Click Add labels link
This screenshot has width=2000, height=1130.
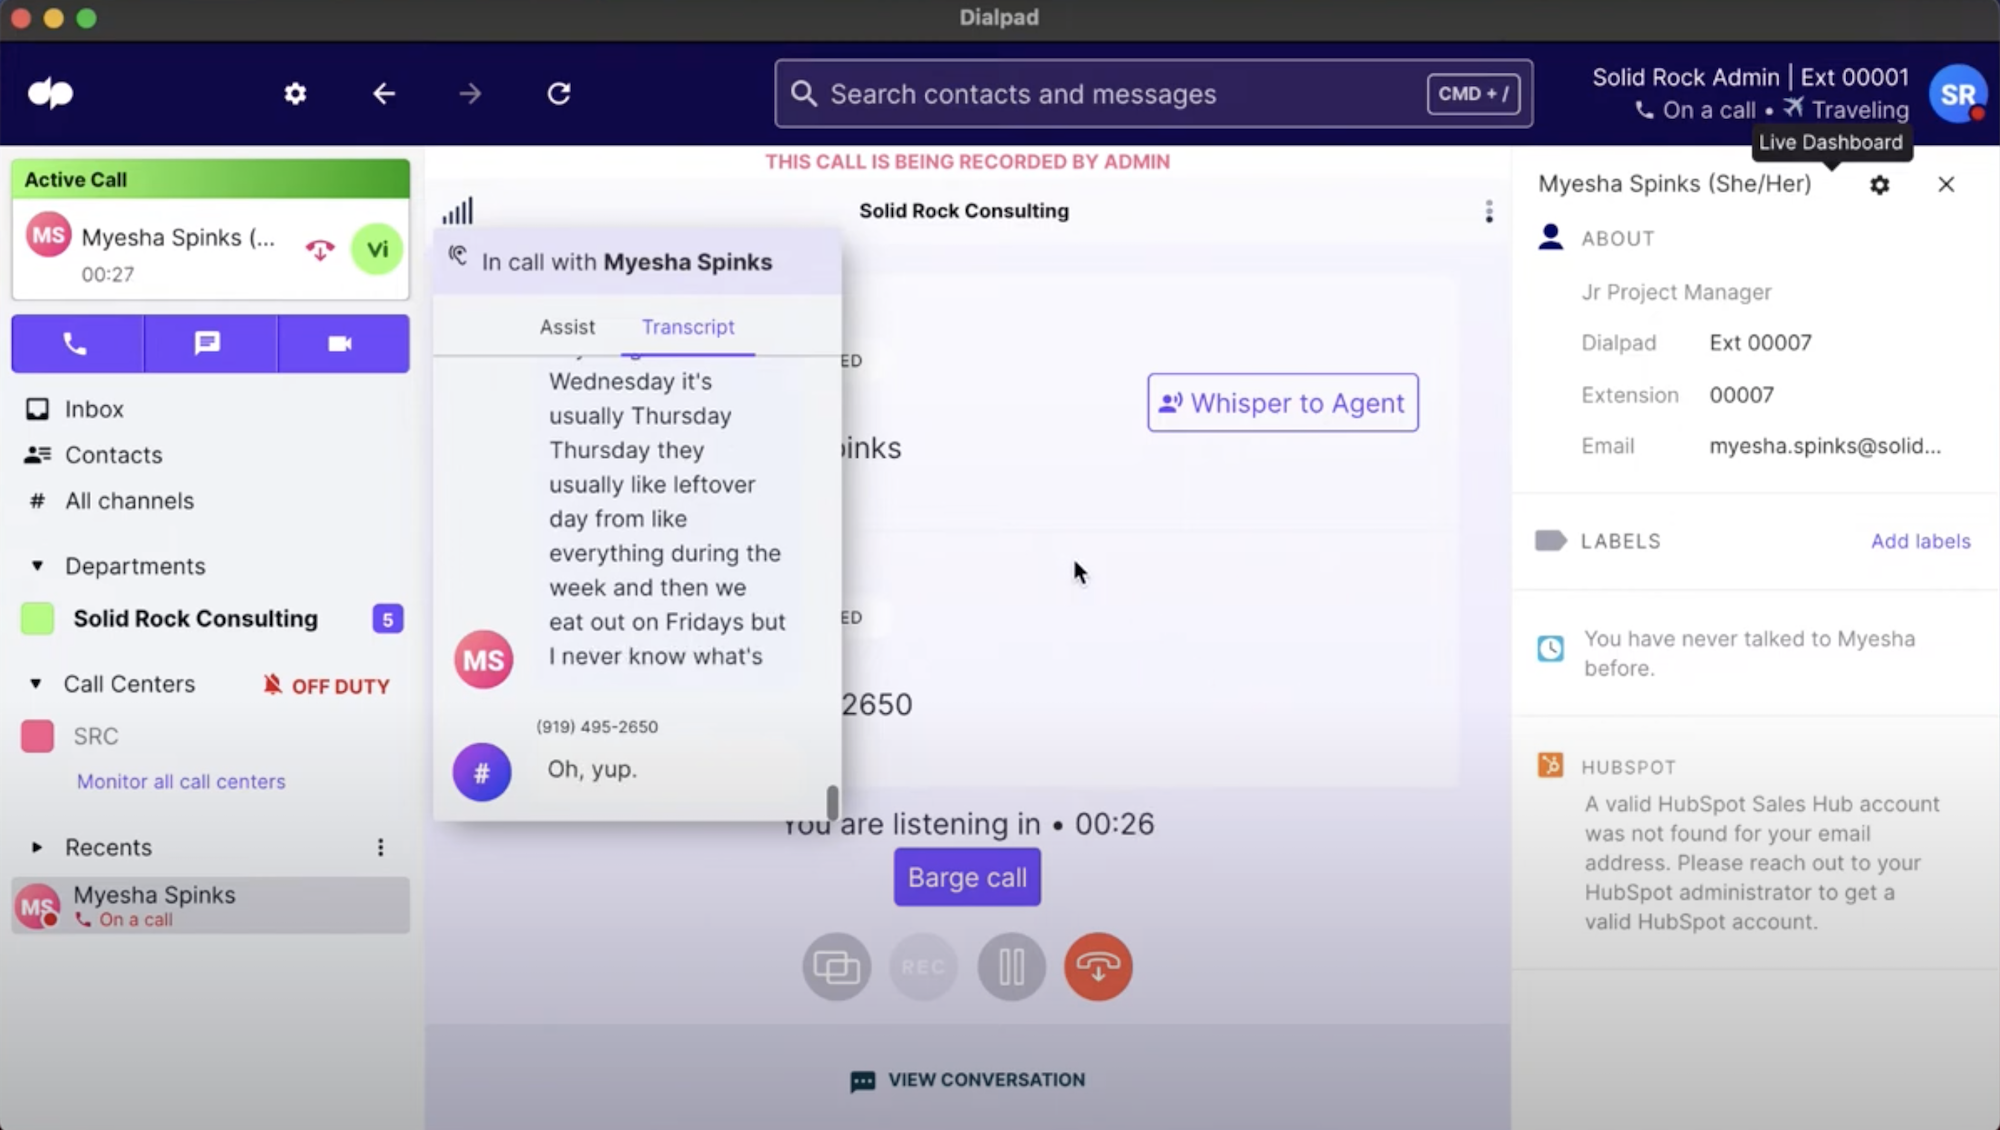(x=1921, y=541)
